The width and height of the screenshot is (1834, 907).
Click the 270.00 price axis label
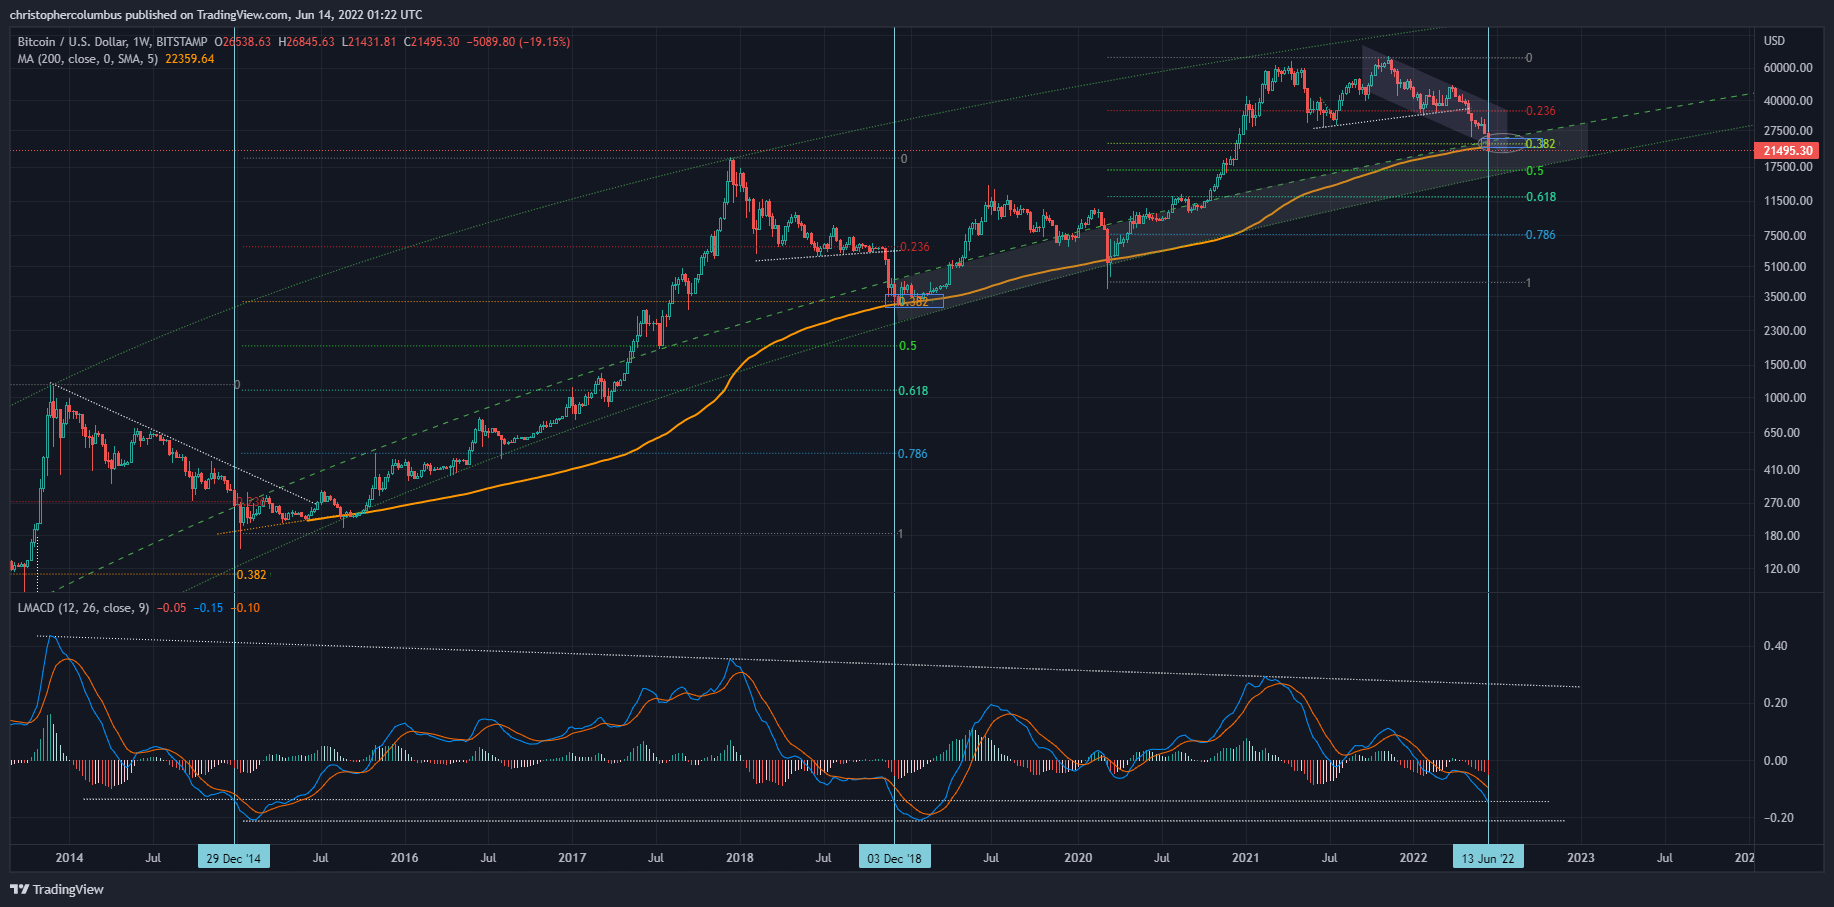point(1782,503)
